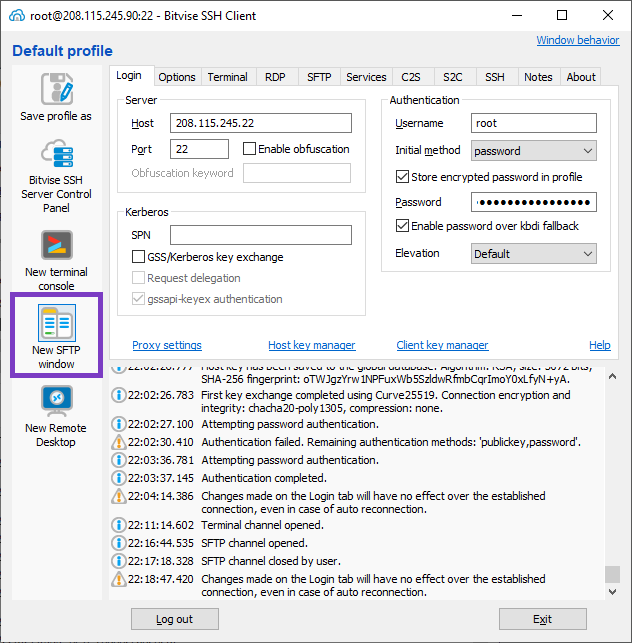Click warning icon for 22:04:14.386 log entry
Image resolution: width=632 pixels, height=643 pixels.
[119, 496]
